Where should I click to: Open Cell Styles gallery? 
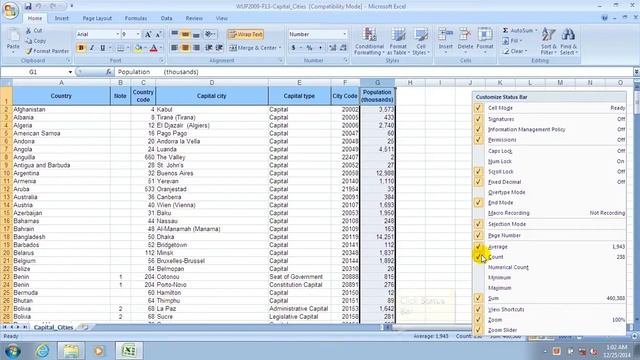click(x=421, y=41)
